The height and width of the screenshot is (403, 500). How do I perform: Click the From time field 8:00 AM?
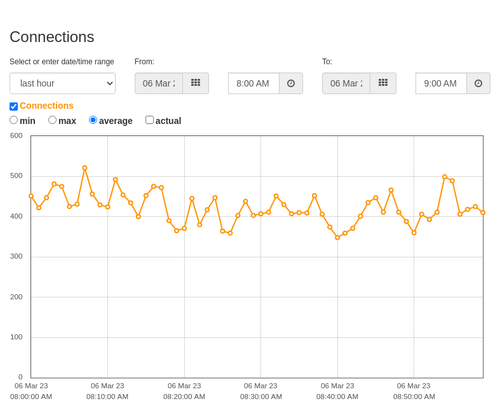[x=254, y=83]
